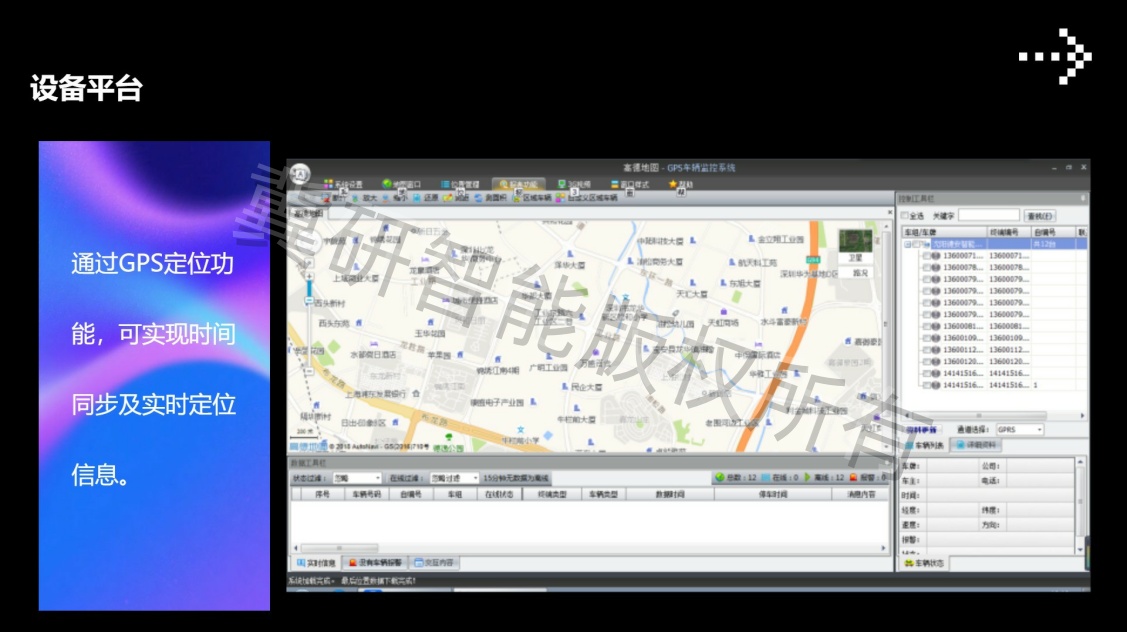Image resolution: width=1127 pixels, height=632 pixels.
Task: Check the box for vehicle 13600120
Action: point(926,362)
